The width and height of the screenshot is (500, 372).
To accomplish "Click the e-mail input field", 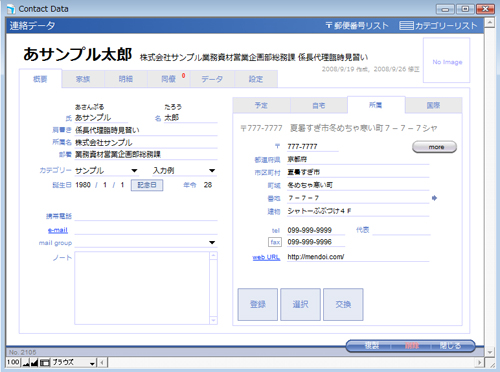I will [146, 230].
